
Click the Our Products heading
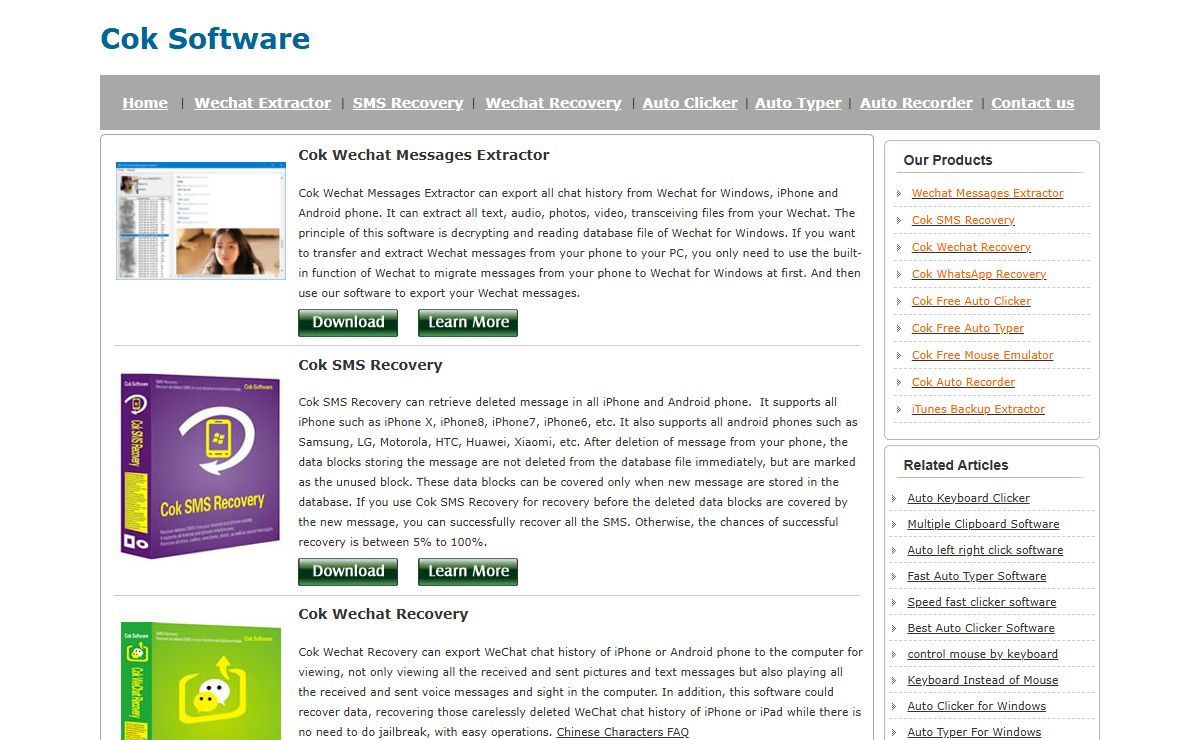pyautogui.click(x=948, y=160)
